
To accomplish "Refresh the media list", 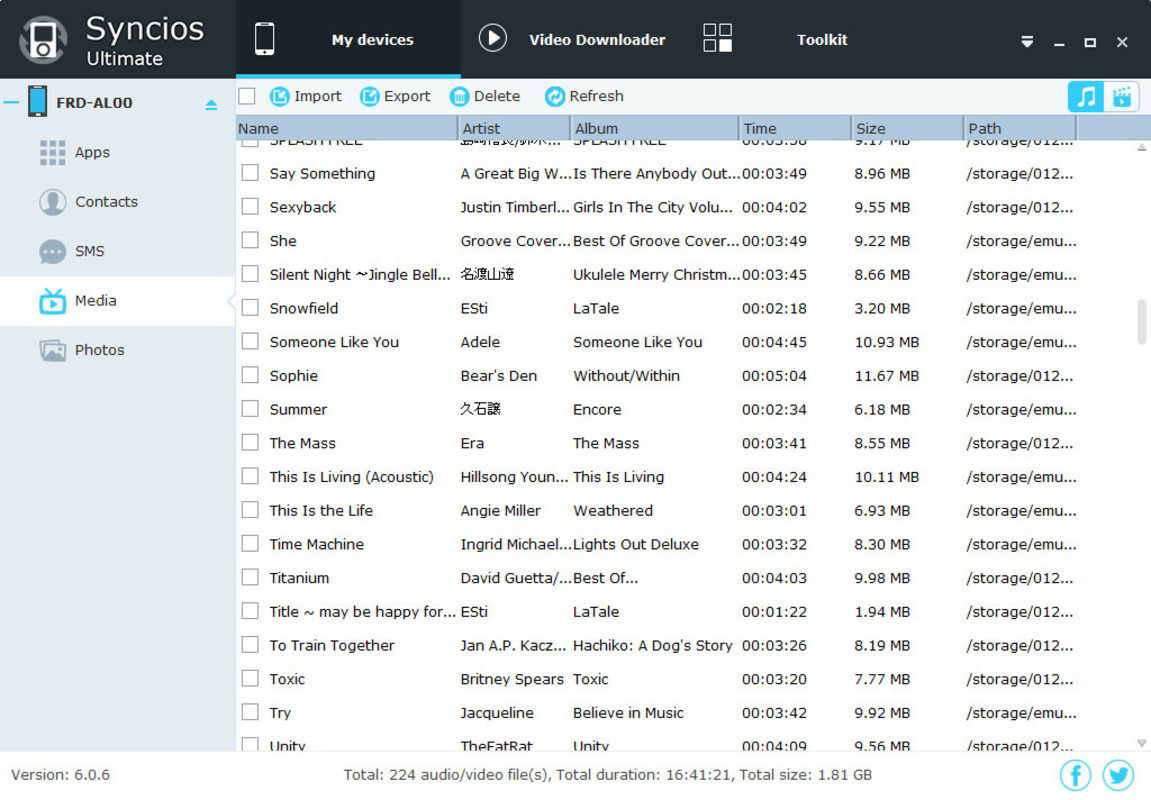I will tap(584, 96).
